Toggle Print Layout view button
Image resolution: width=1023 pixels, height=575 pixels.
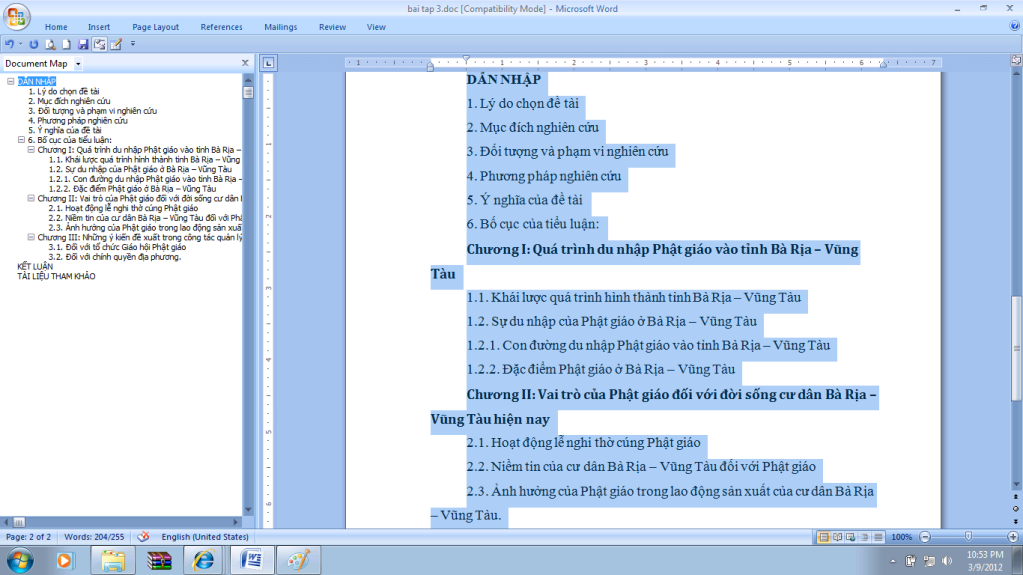coord(824,537)
